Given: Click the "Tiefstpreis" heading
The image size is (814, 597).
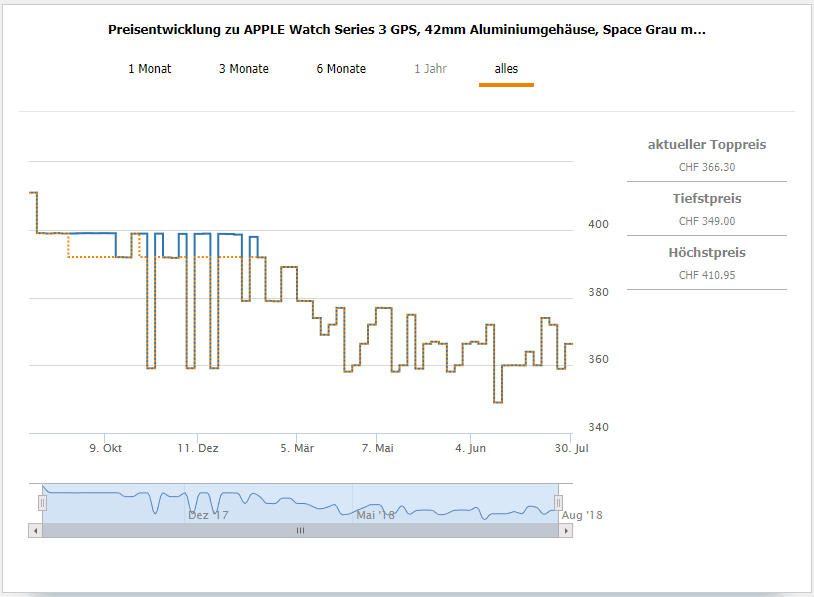Looking at the screenshot, I should 707,199.
